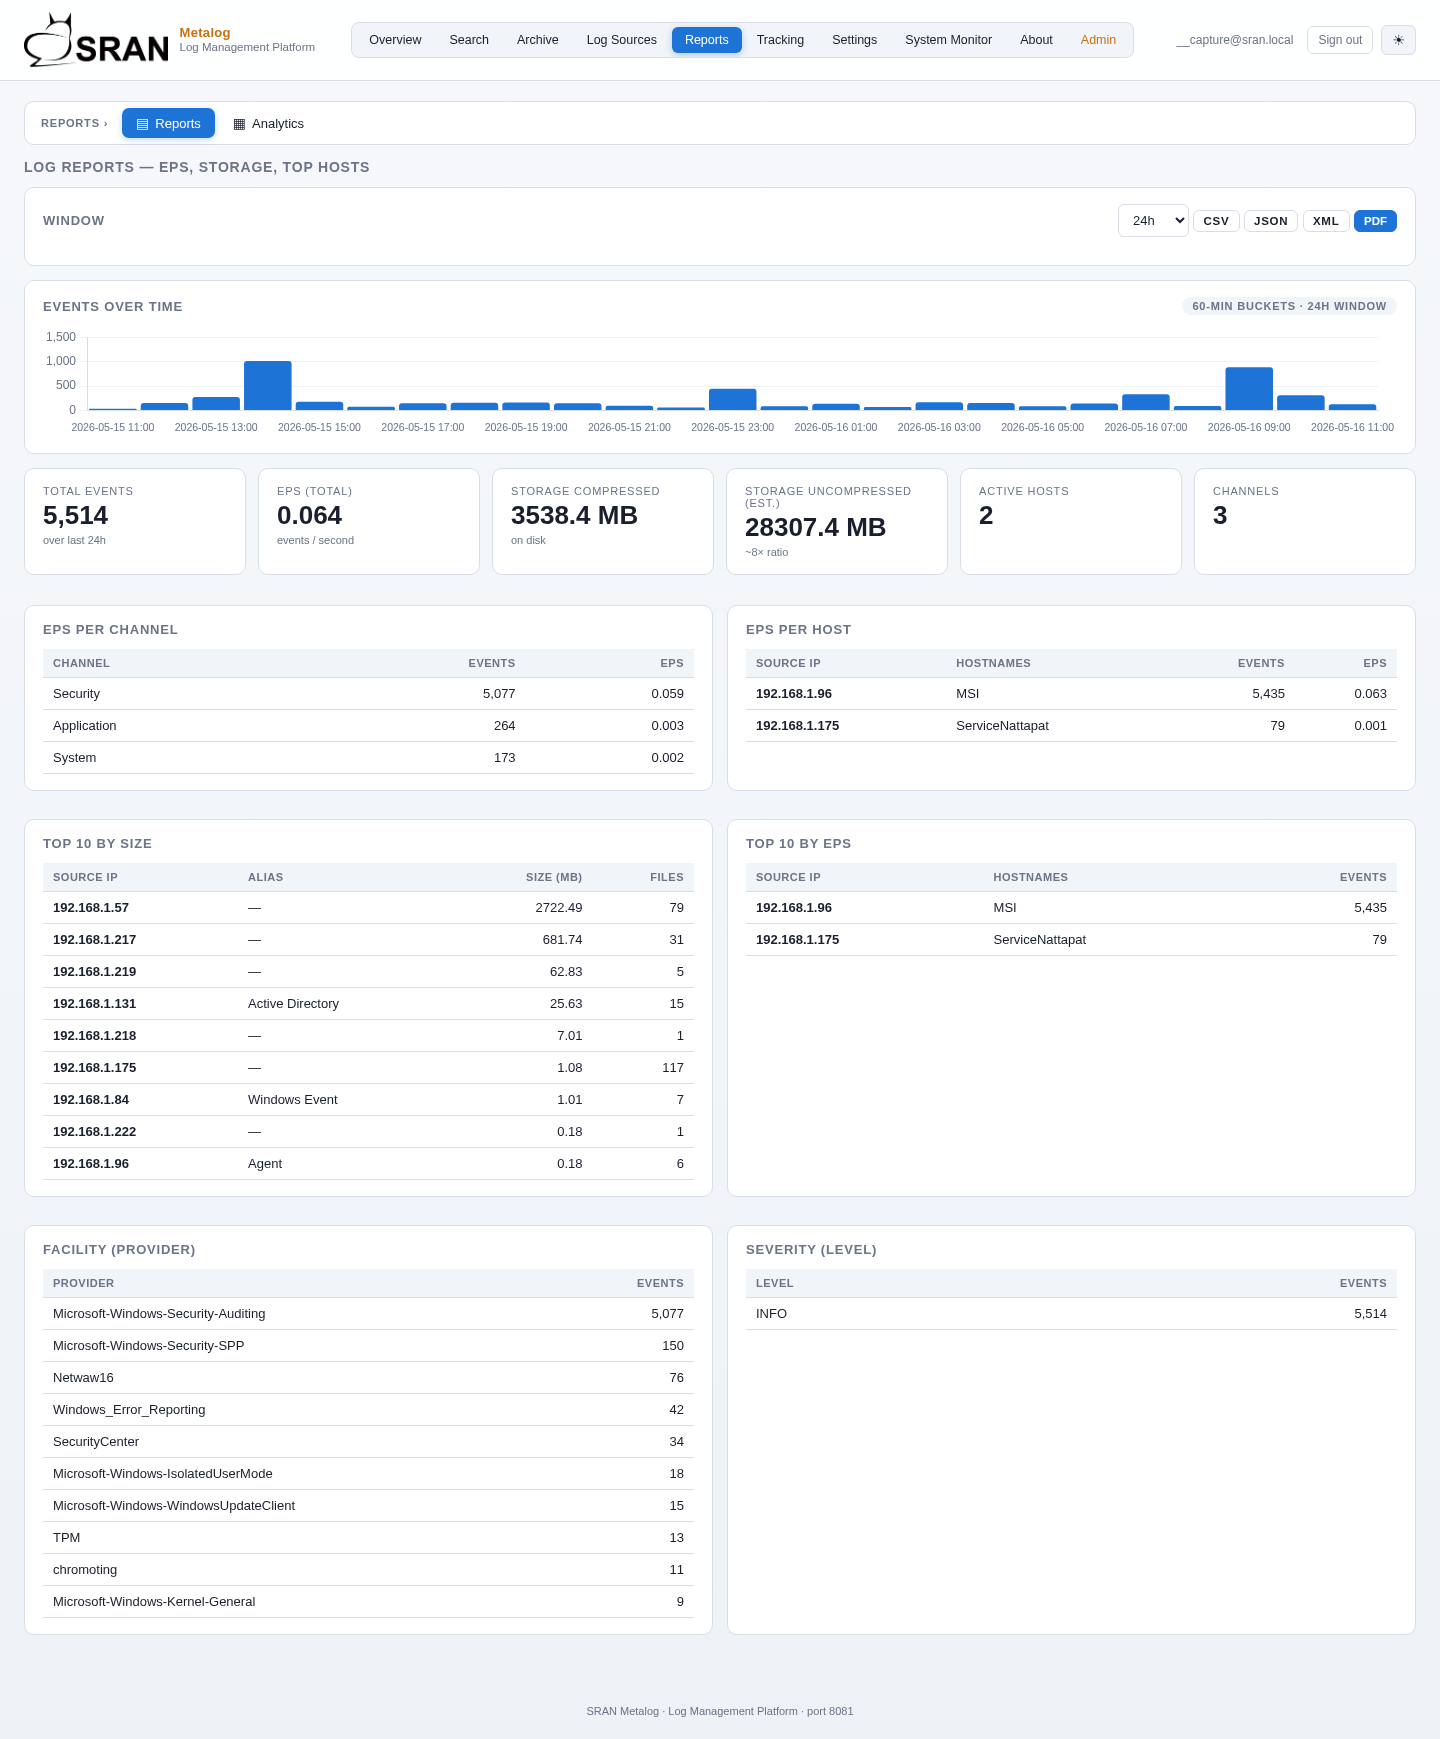Open the Search nav tab
The height and width of the screenshot is (1739, 1440).
[x=469, y=40]
